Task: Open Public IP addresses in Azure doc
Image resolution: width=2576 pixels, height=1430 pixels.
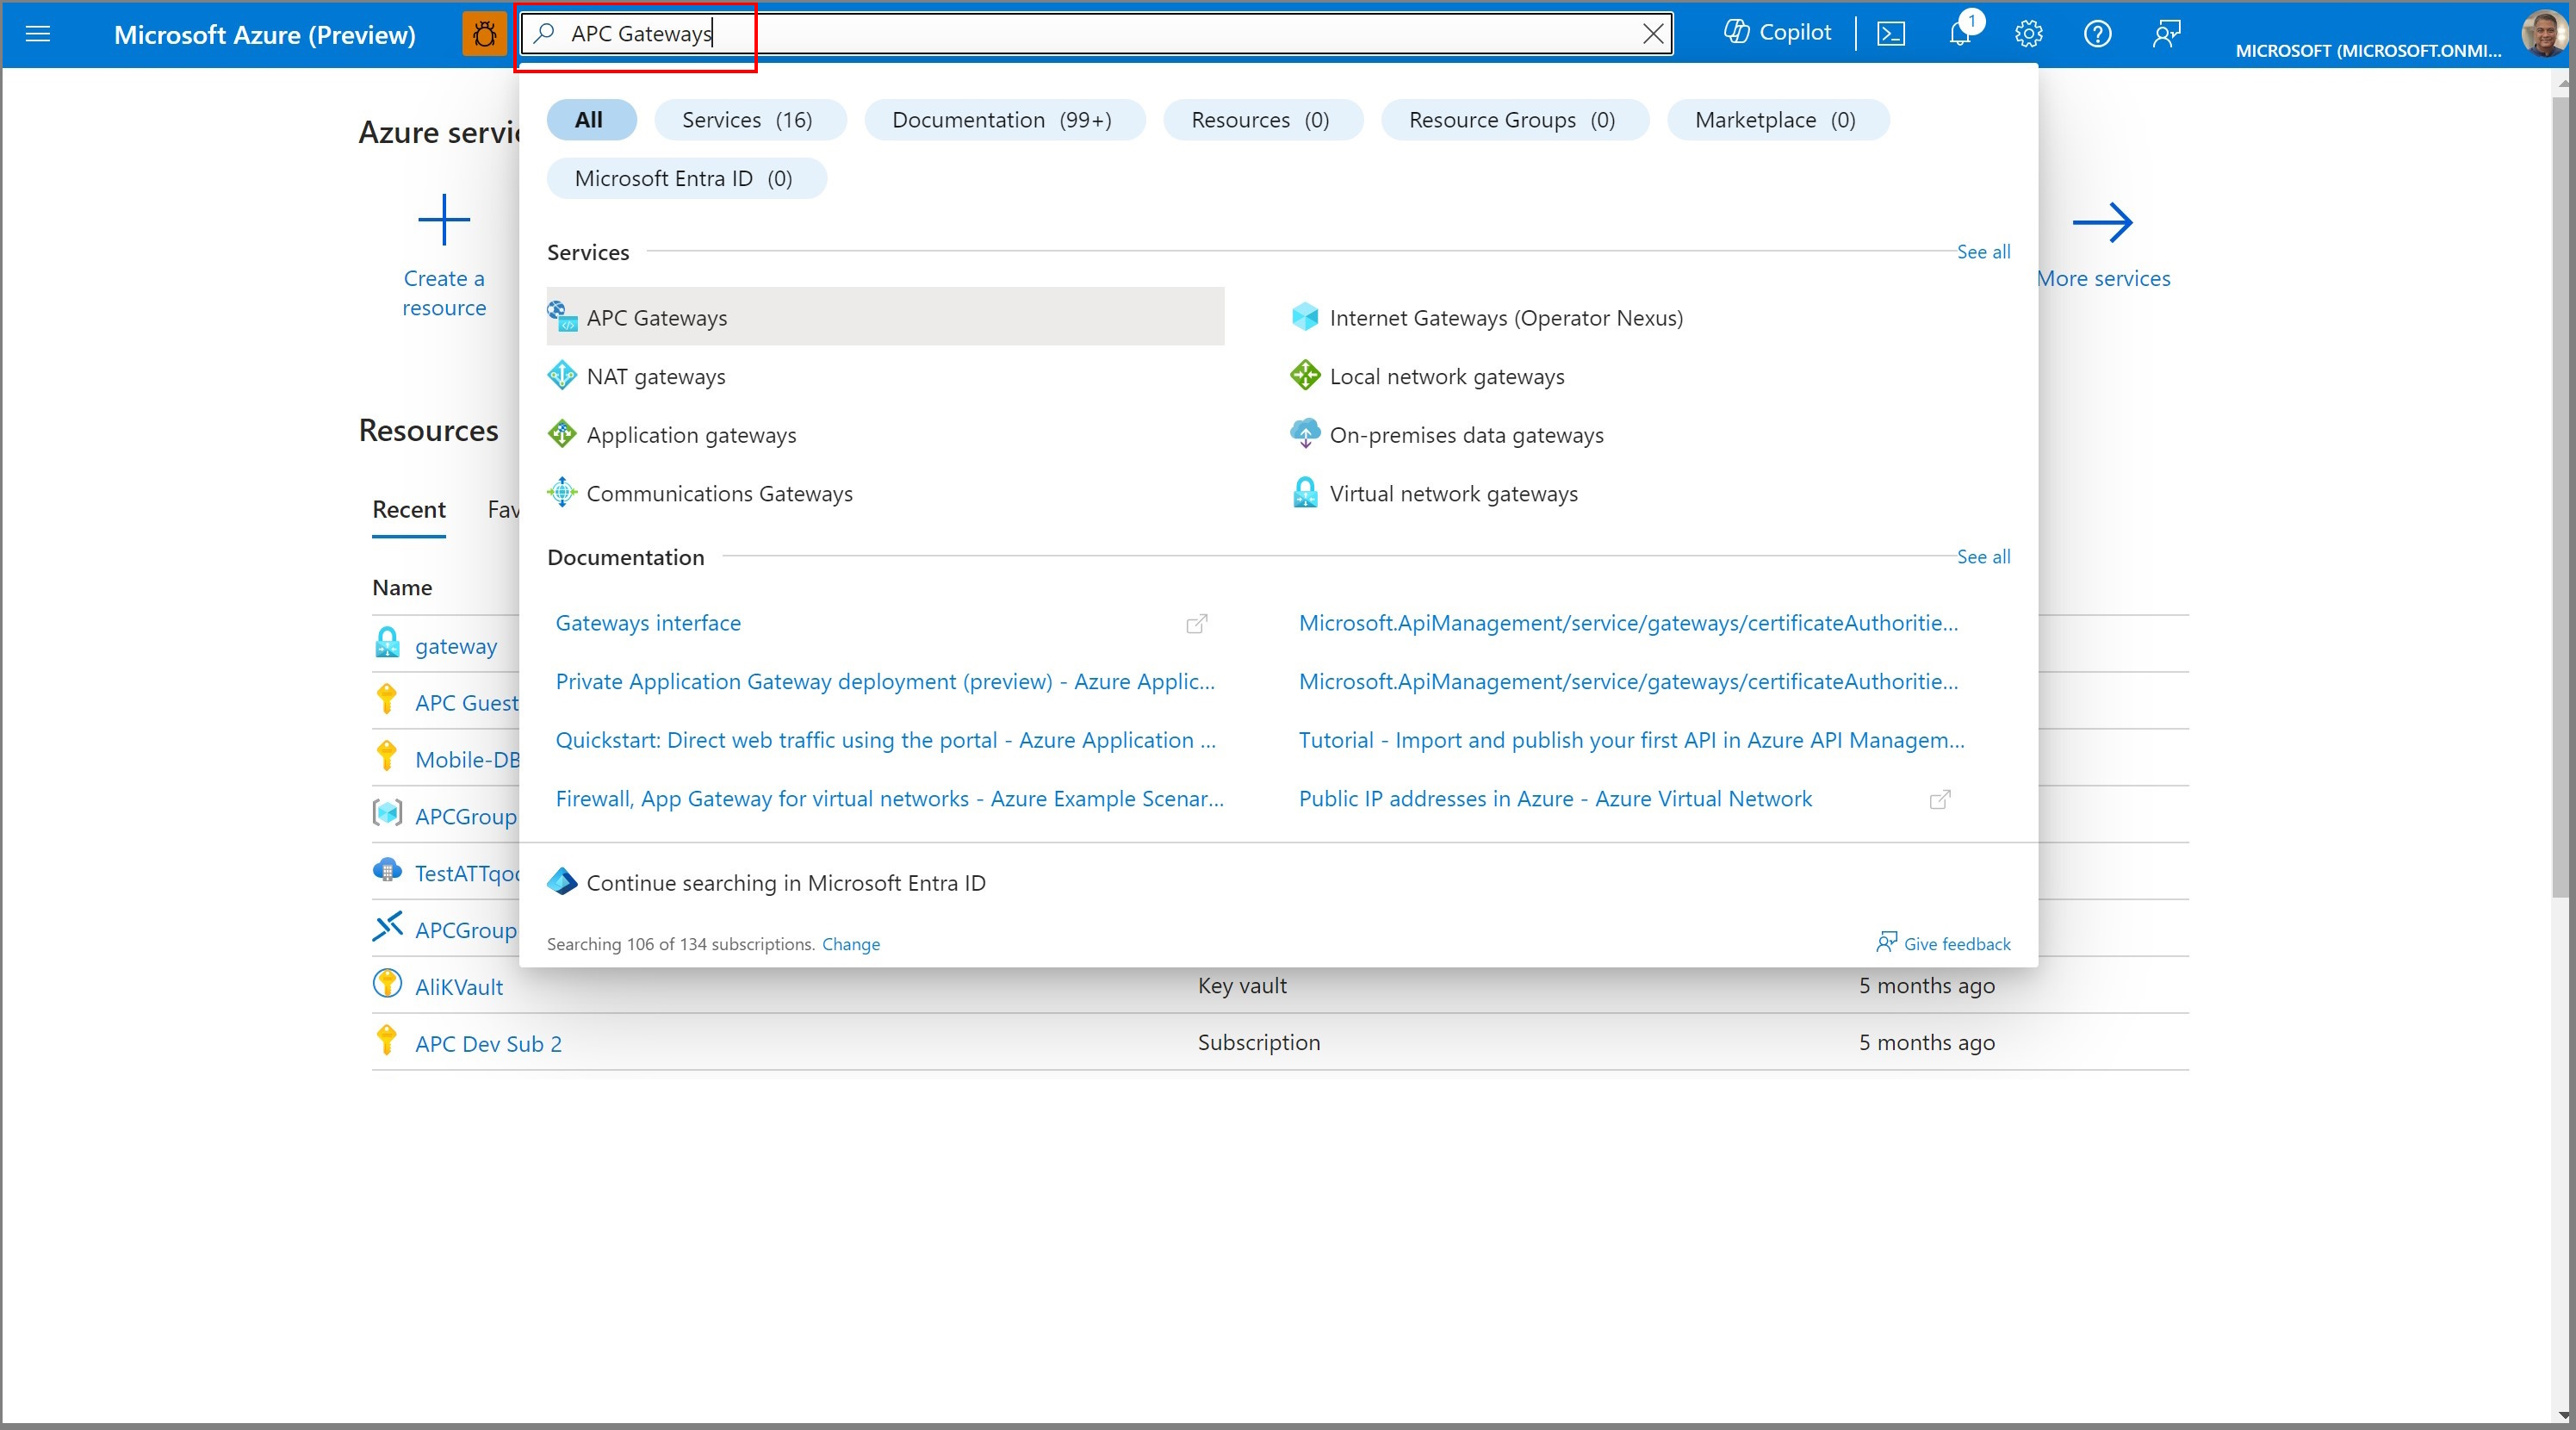Action: click(1555, 799)
